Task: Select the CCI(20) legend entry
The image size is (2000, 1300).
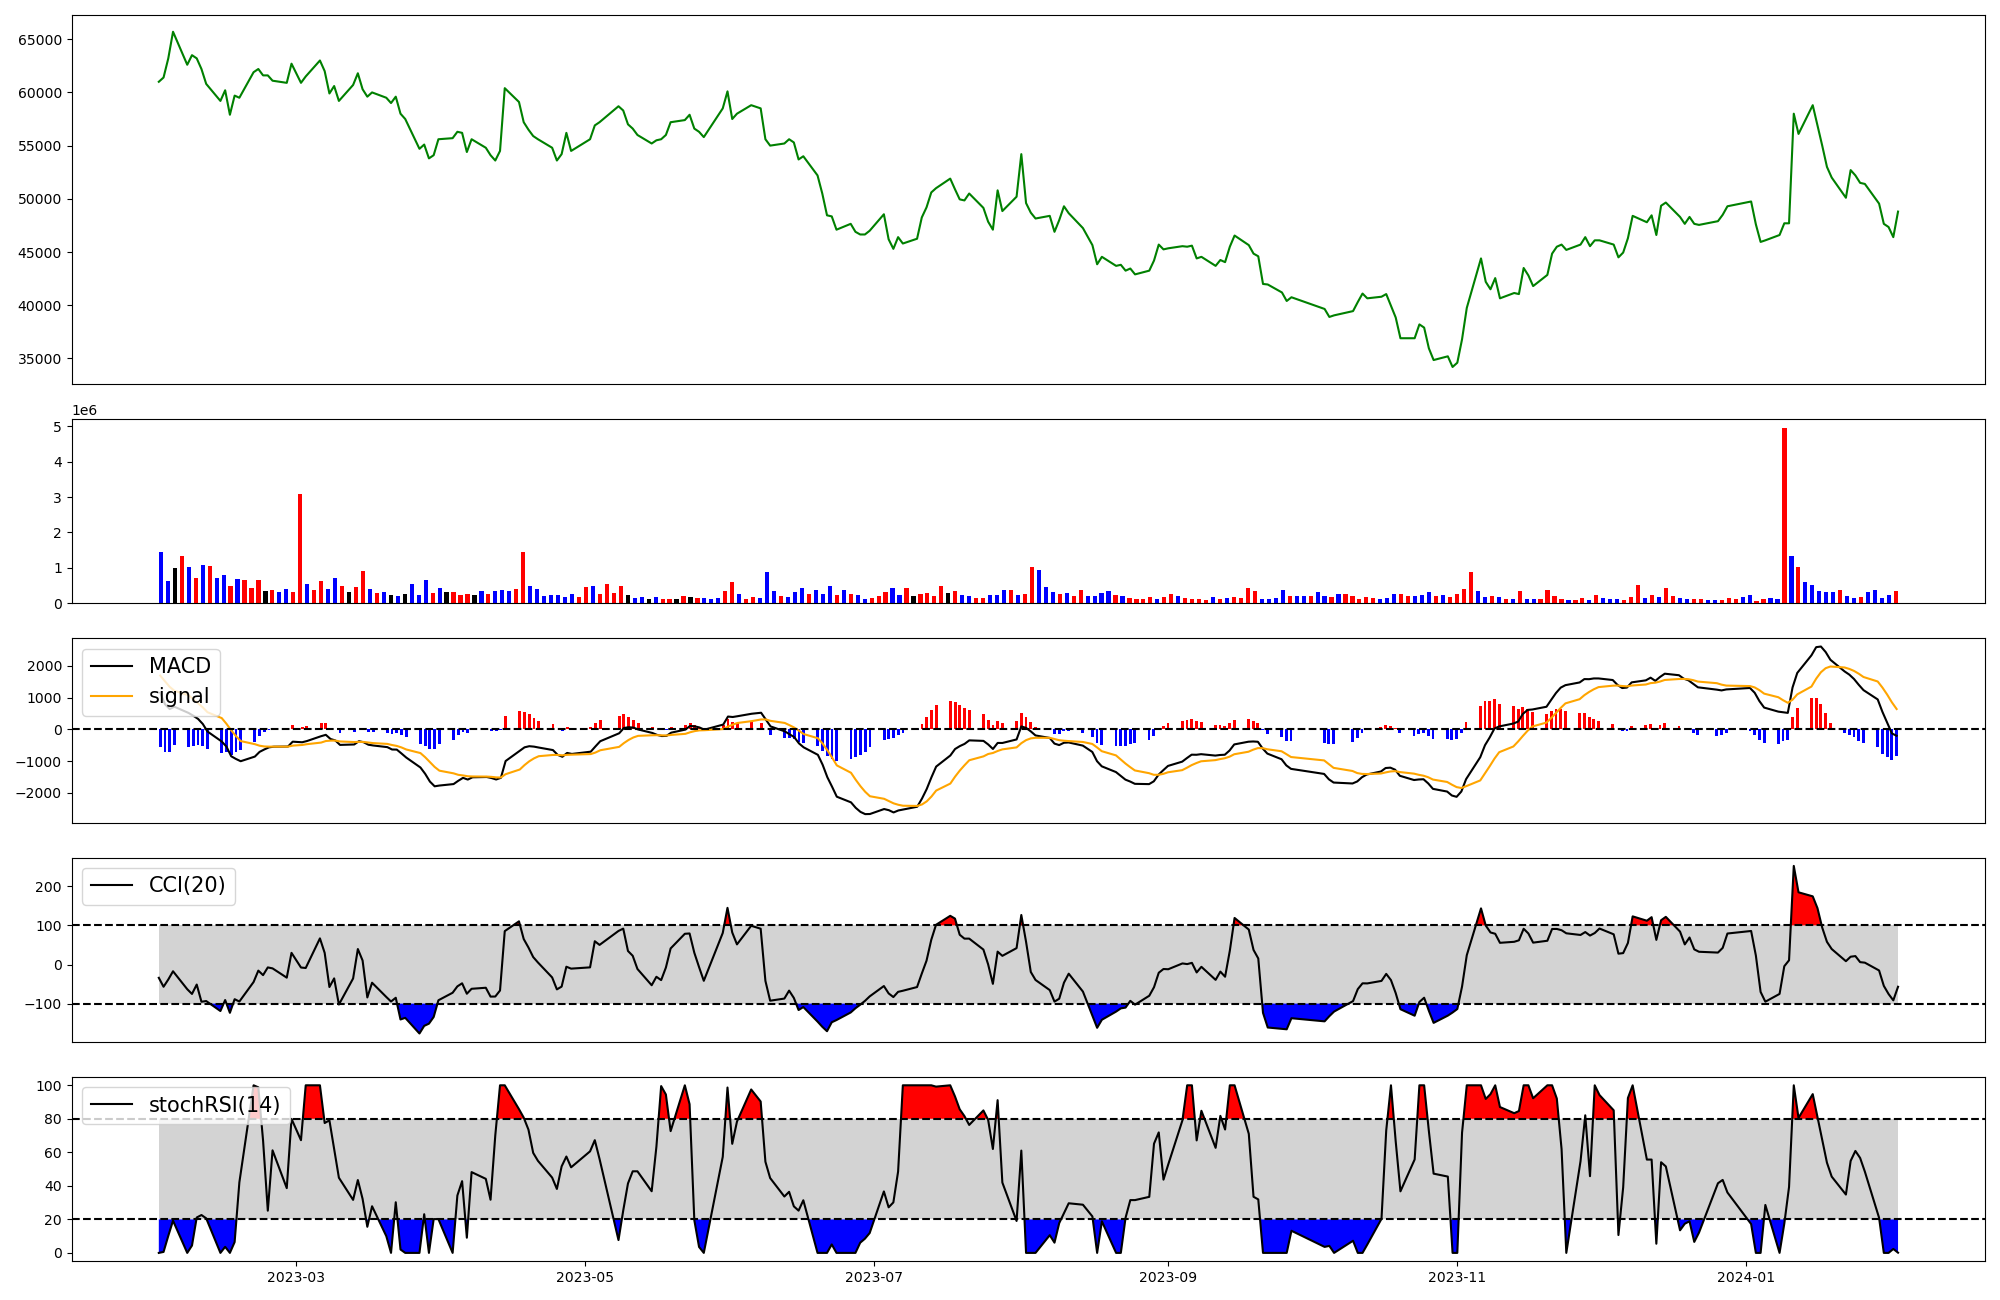Action: (186, 885)
